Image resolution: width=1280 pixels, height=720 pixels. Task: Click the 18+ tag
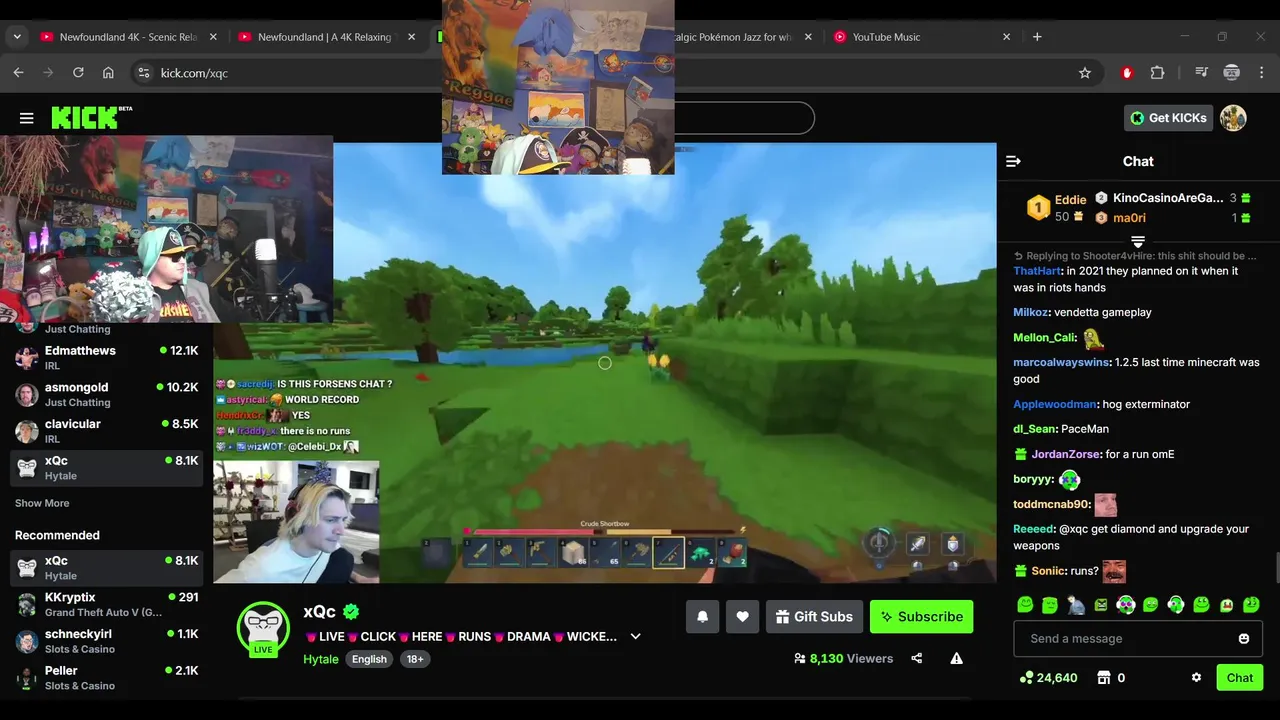pyautogui.click(x=415, y=659)
